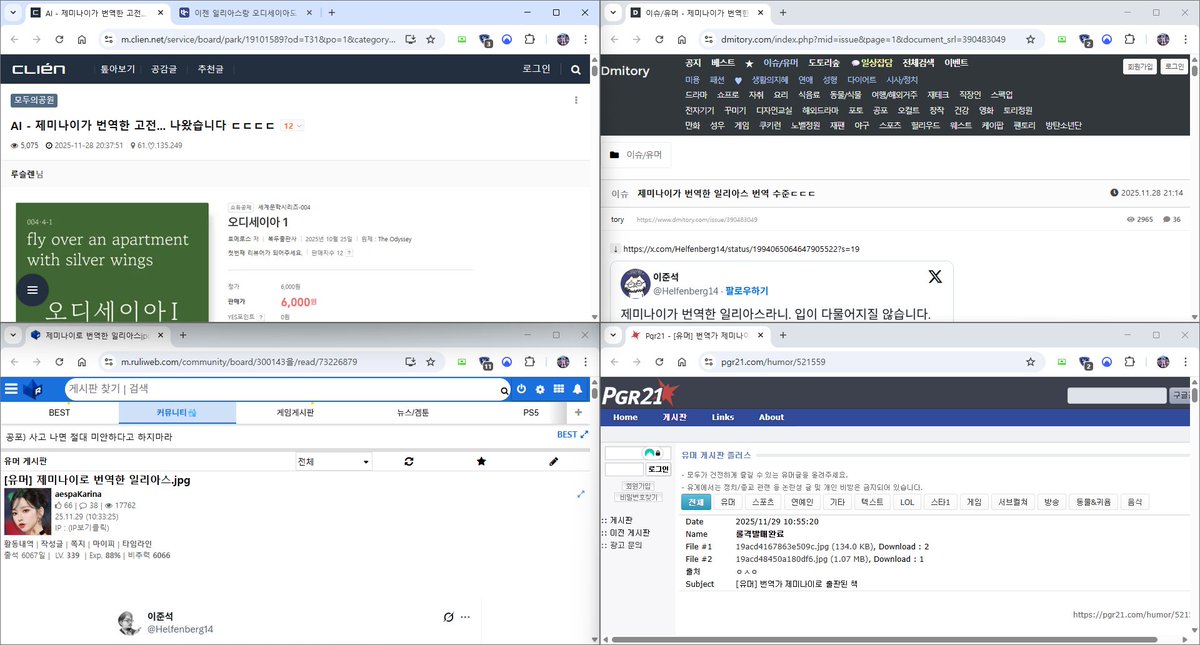Click the Grok icon on Ruliweb embedded tweet
The image size is (1200, 645).
(x=449, y=617)
